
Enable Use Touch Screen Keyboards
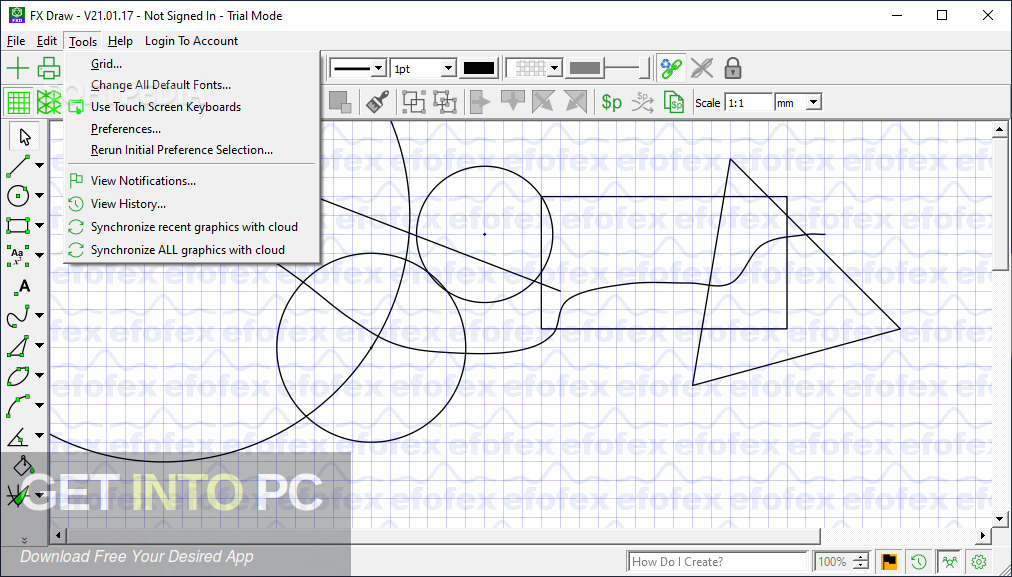point(165,107)
